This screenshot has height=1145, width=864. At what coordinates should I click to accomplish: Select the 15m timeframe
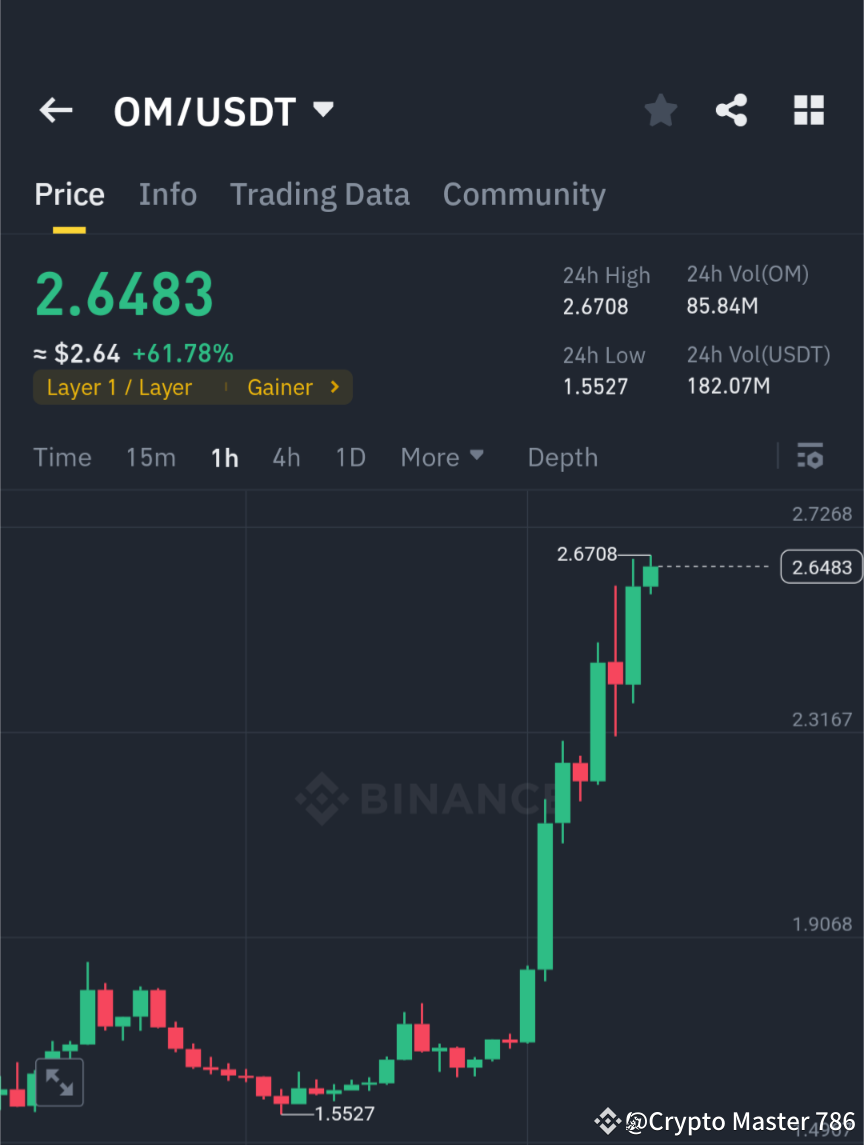(150, 457)
